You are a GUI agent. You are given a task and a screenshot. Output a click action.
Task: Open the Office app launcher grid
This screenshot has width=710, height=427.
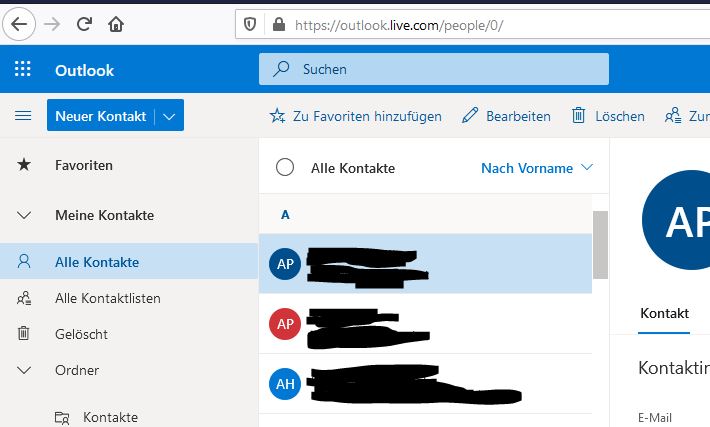click(23, 70)
